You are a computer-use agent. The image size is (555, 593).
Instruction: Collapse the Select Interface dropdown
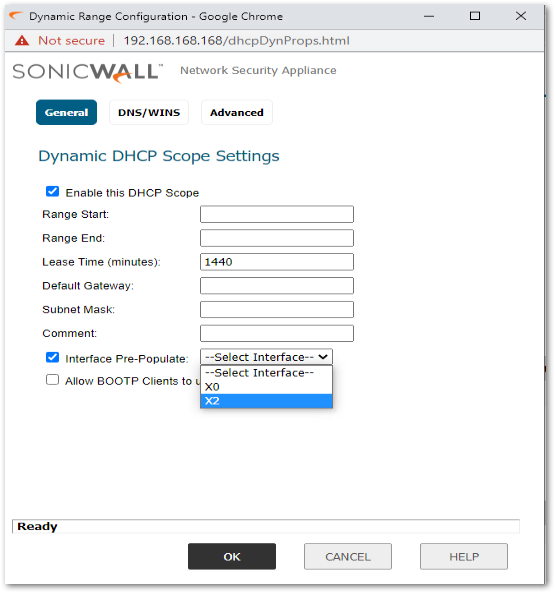pyautogui.click(x=266, y=357)
